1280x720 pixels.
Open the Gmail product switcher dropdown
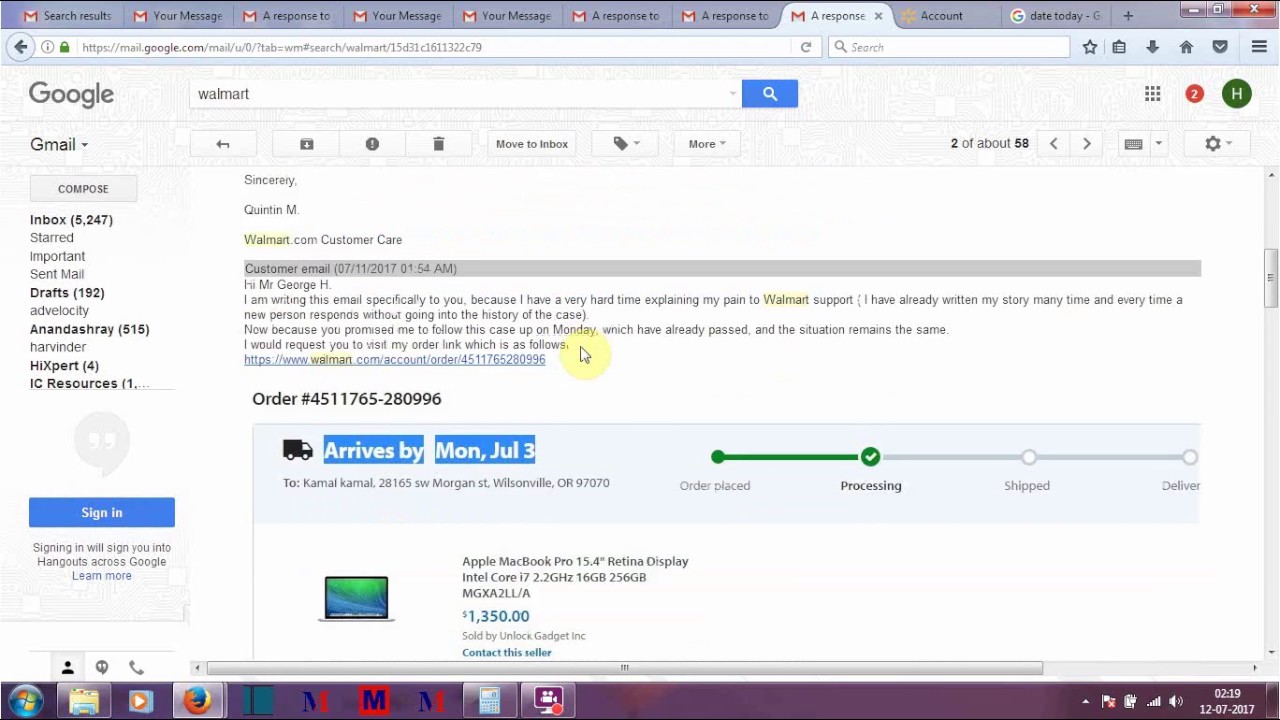coord(59,144)
